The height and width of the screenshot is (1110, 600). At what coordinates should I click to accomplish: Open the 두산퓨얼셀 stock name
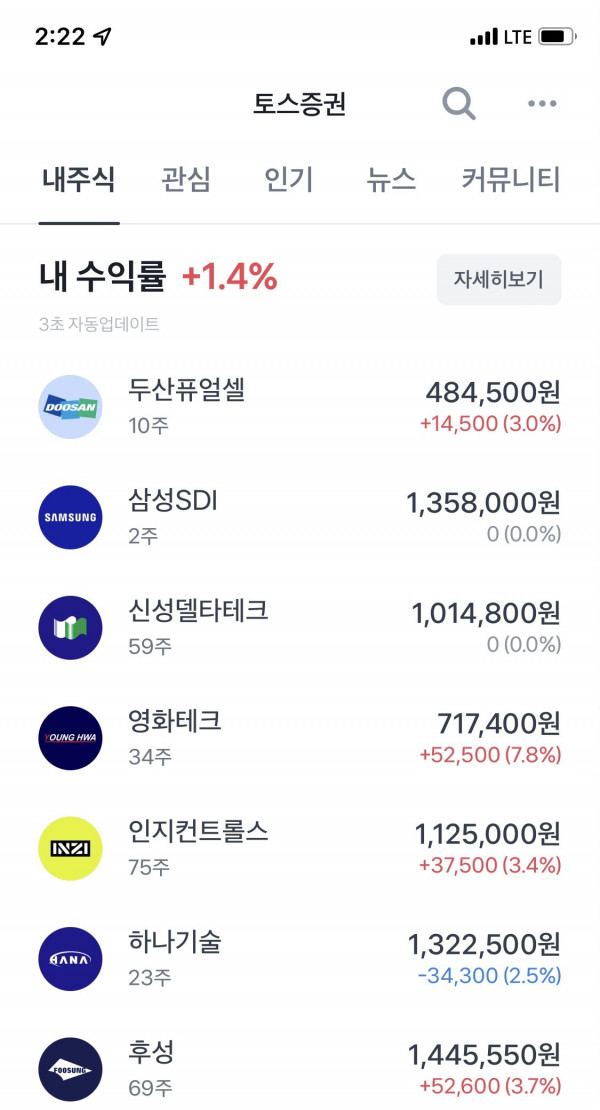[187, 389]
